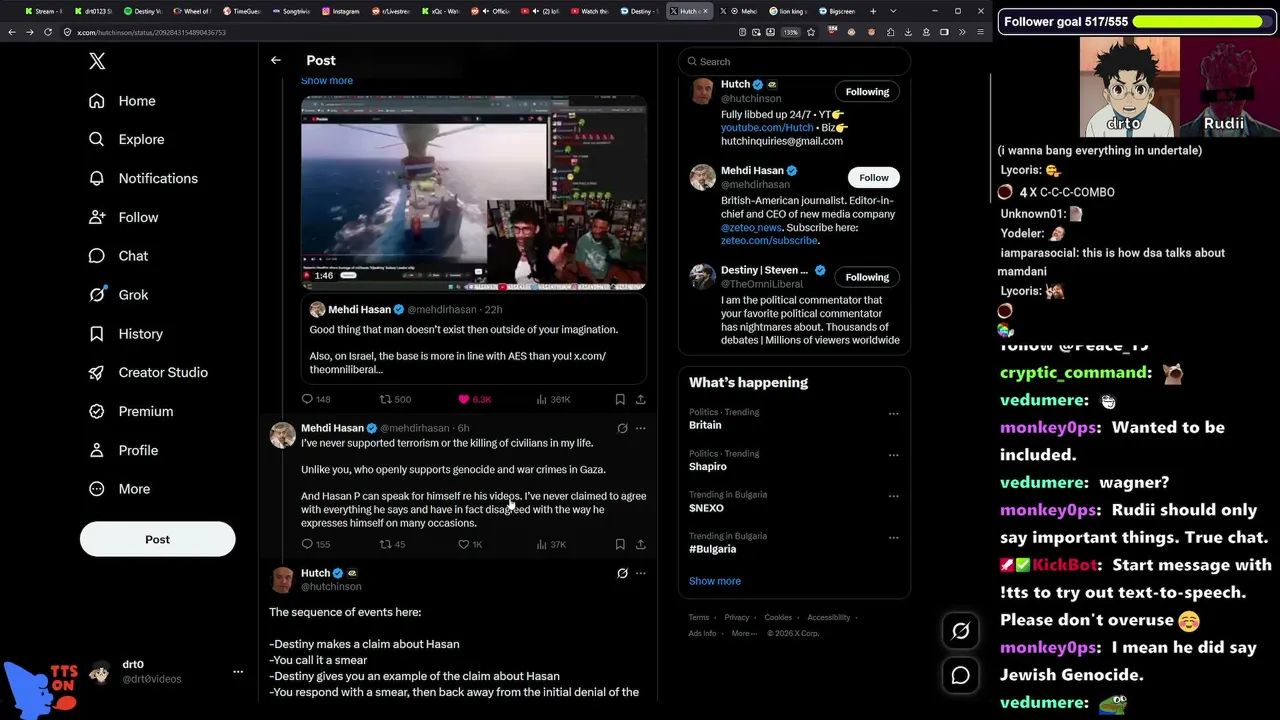Click reply icon on post with 148 replies
The image size is (1280, 720).
click(308, 399)
